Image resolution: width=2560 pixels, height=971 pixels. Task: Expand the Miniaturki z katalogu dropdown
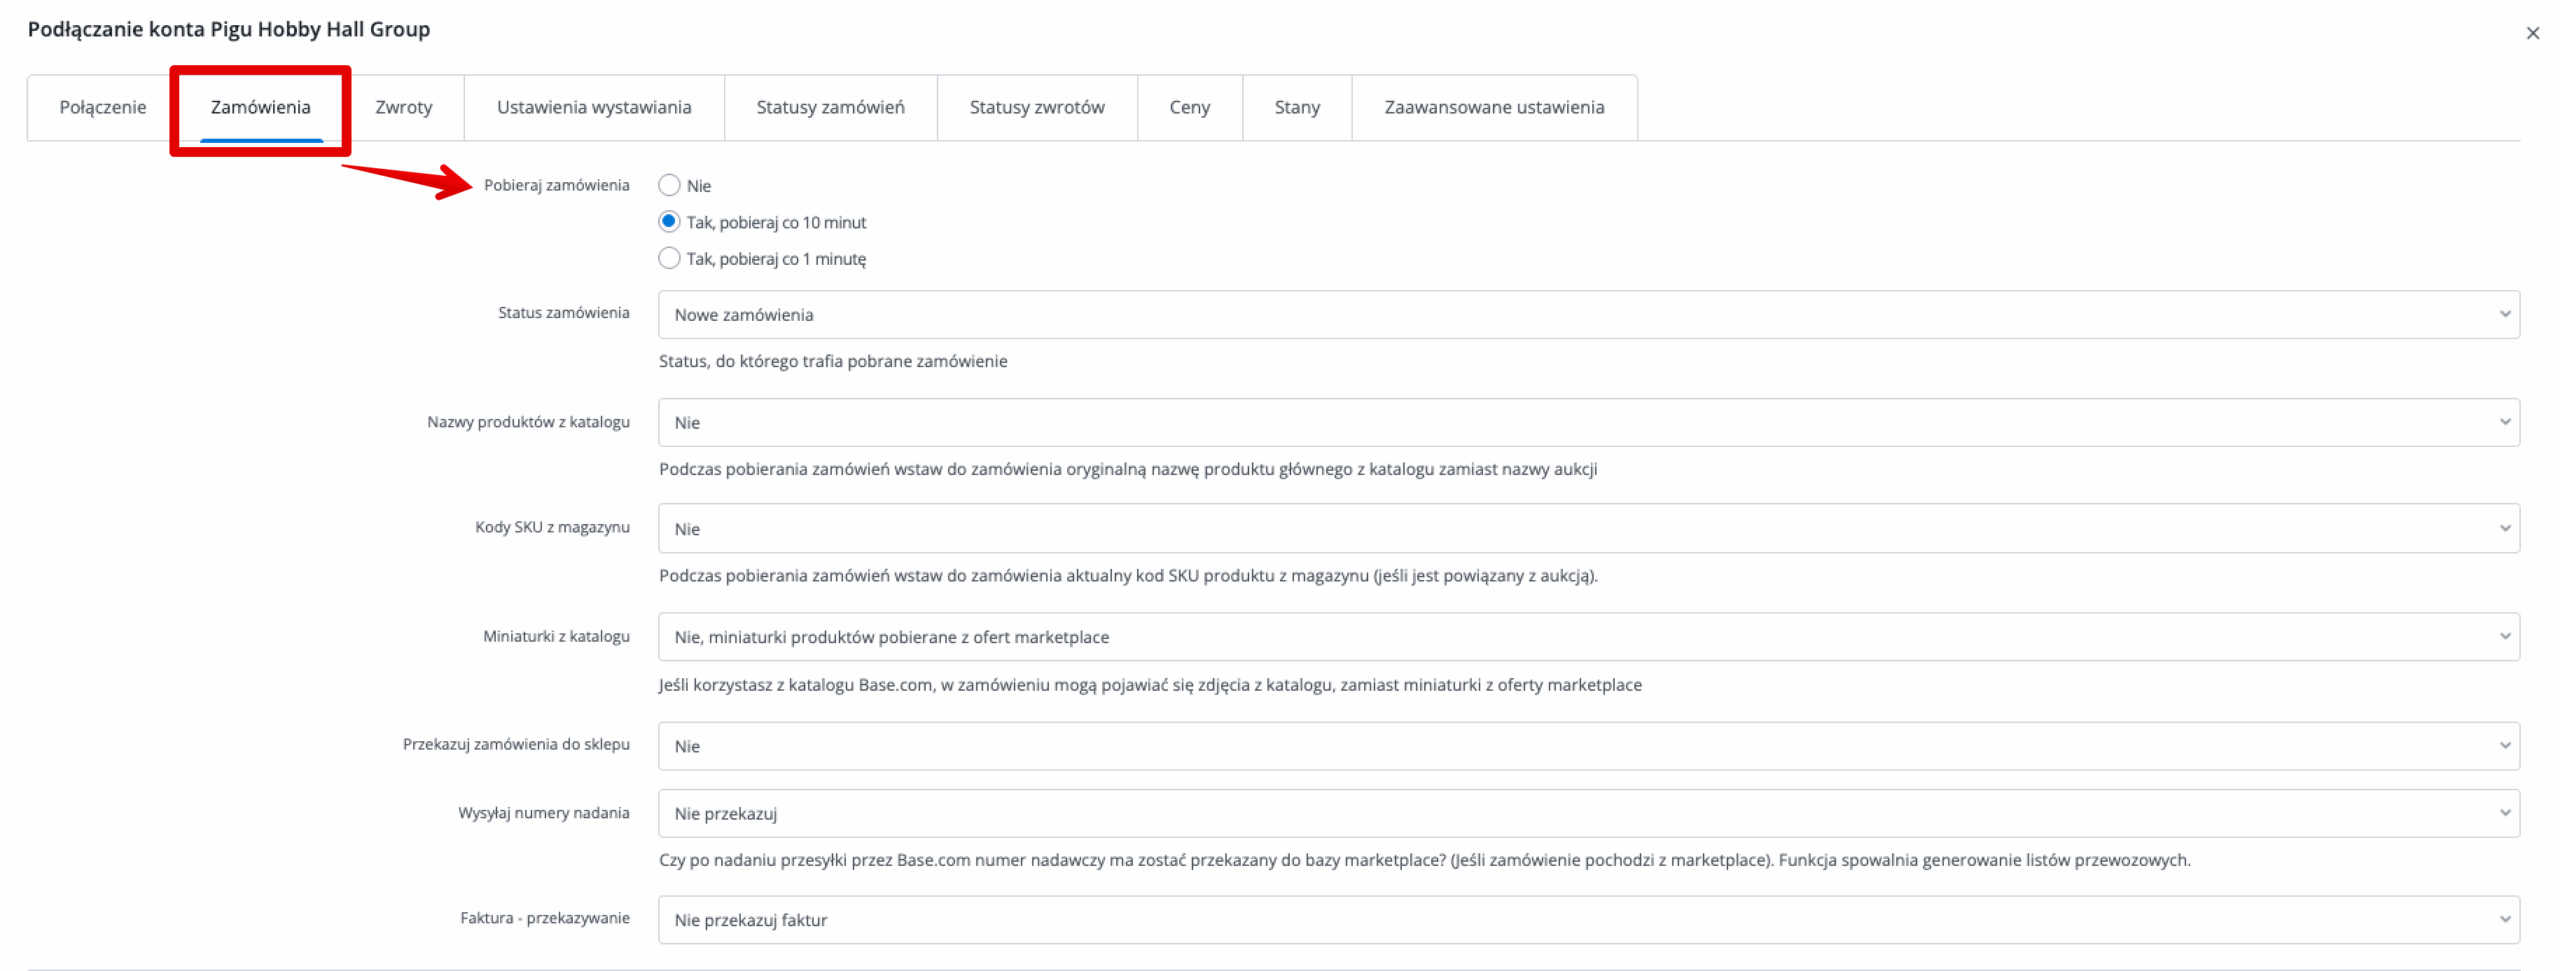click(1587, 637)
